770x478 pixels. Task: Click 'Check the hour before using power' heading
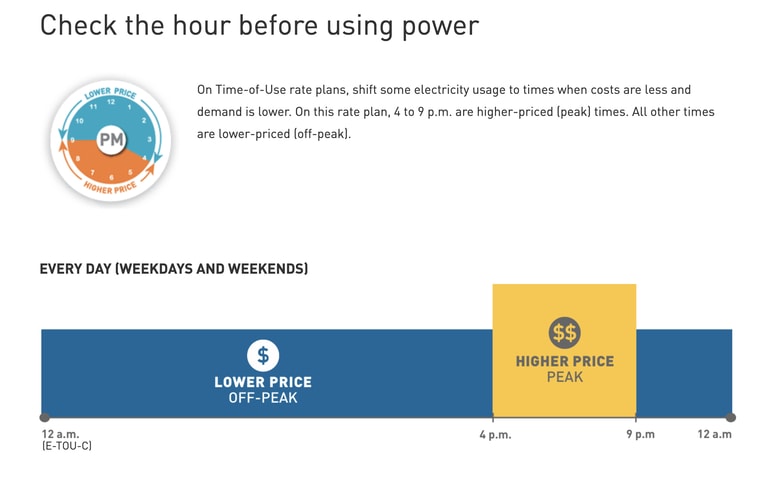259,26
